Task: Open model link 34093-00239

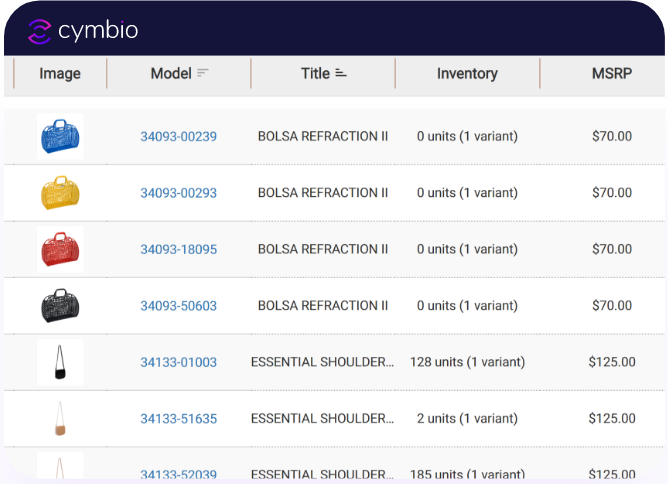Action: pos(178,136)
